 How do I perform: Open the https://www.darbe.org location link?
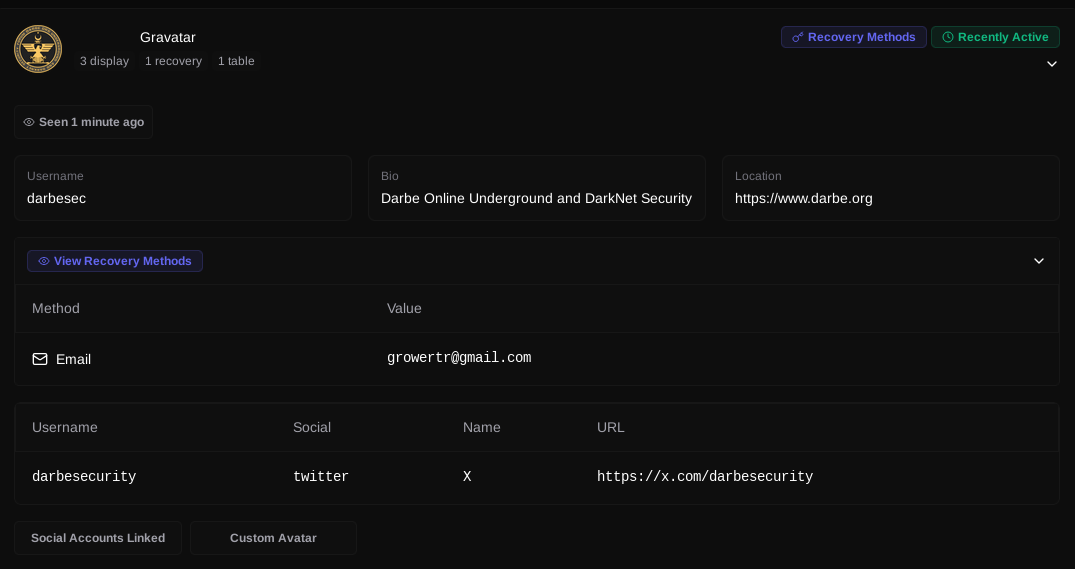pos(803,198)
